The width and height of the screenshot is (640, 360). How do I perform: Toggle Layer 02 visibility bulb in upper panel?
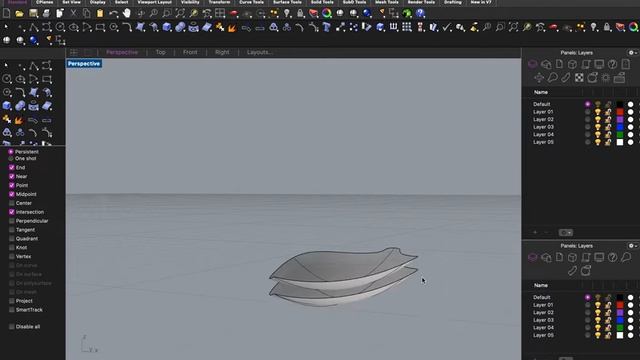pos(598,120)
